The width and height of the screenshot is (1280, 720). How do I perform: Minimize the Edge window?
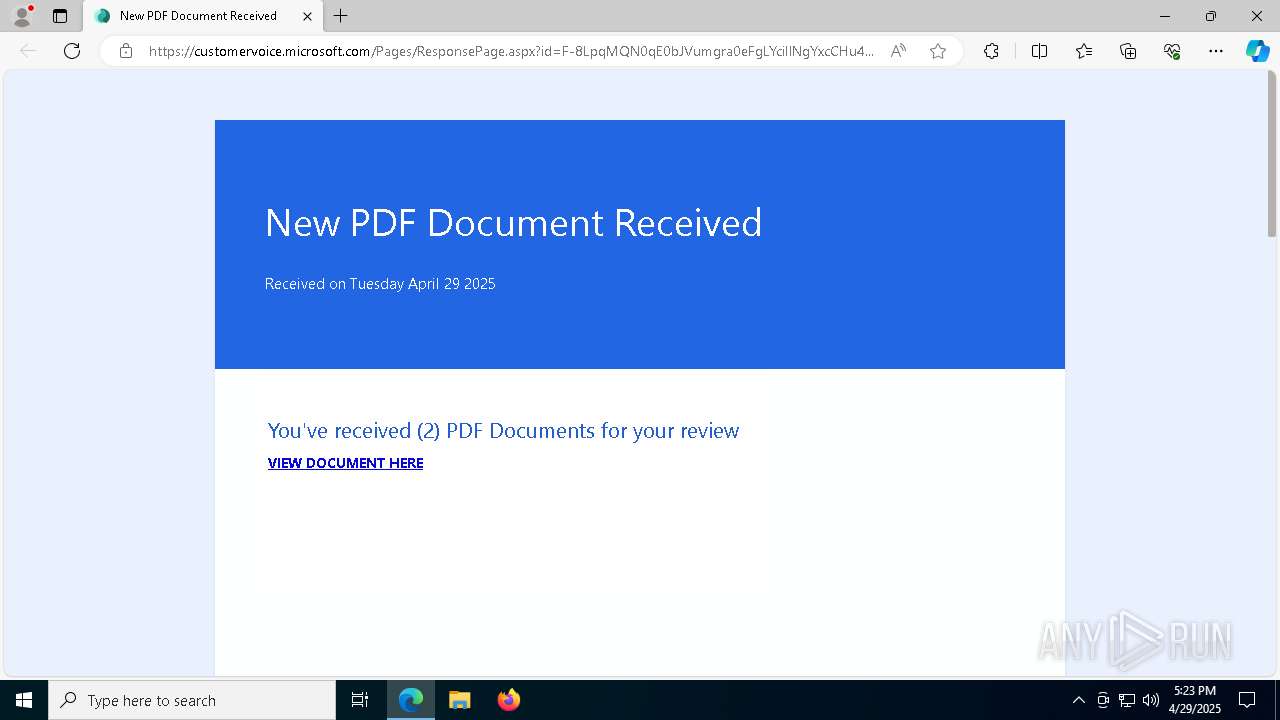coord(1165,16)
